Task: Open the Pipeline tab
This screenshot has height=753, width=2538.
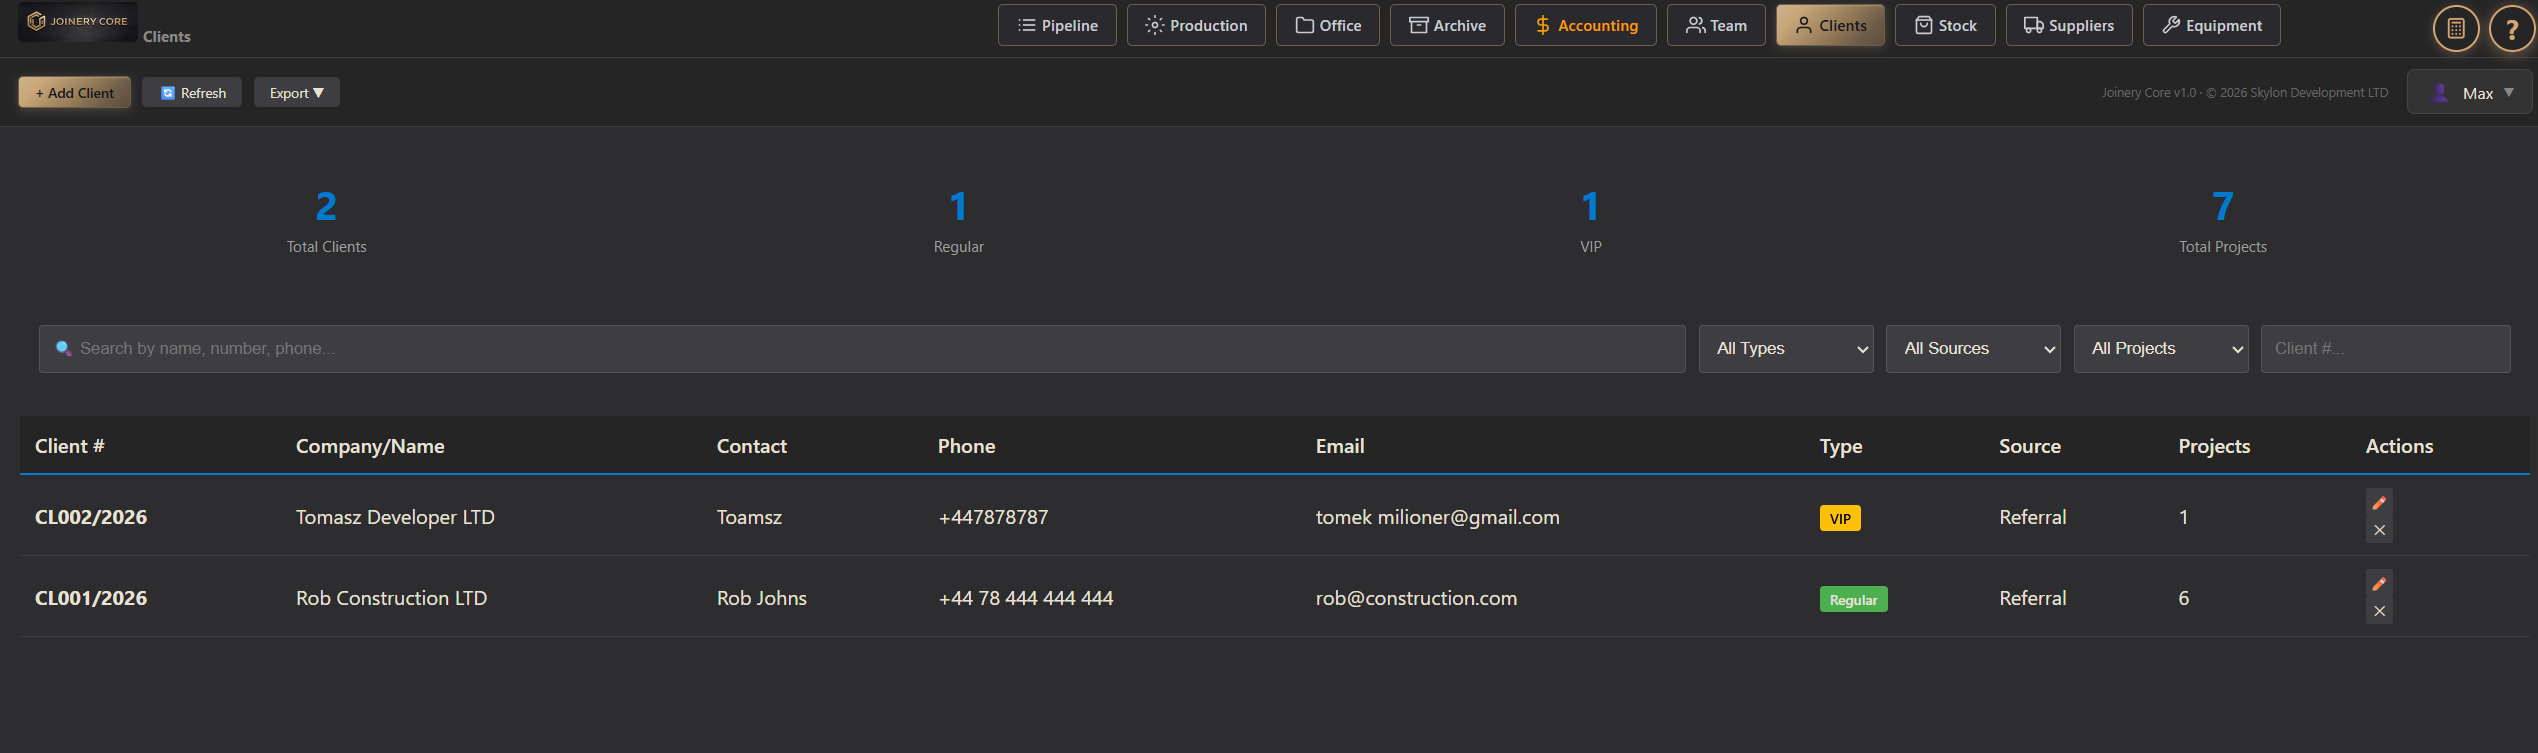Action: coord(1057,25)
